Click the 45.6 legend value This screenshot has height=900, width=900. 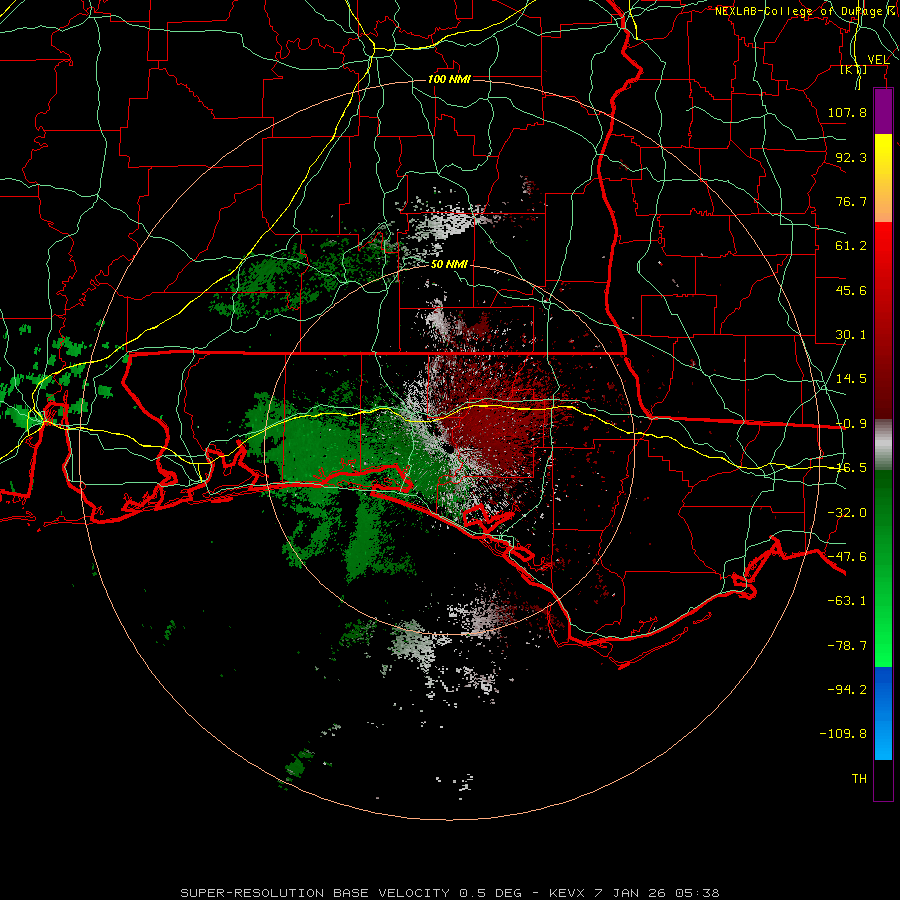pos(851,290)
